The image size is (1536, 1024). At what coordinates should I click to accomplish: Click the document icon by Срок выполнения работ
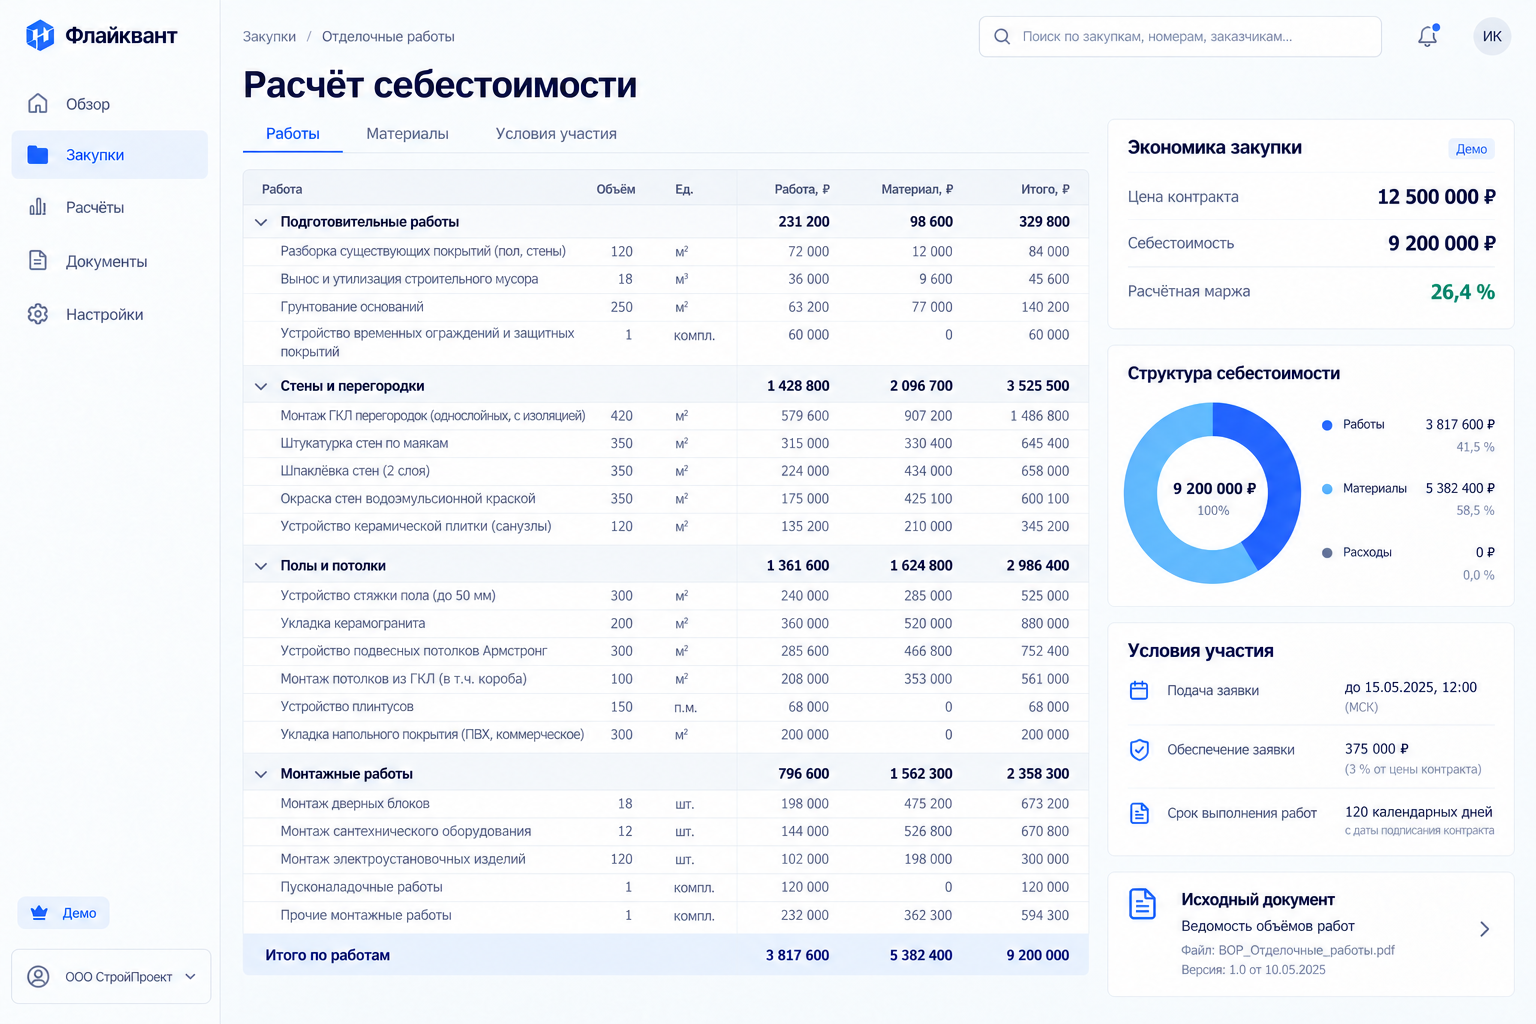click(x=1139, y=813)
